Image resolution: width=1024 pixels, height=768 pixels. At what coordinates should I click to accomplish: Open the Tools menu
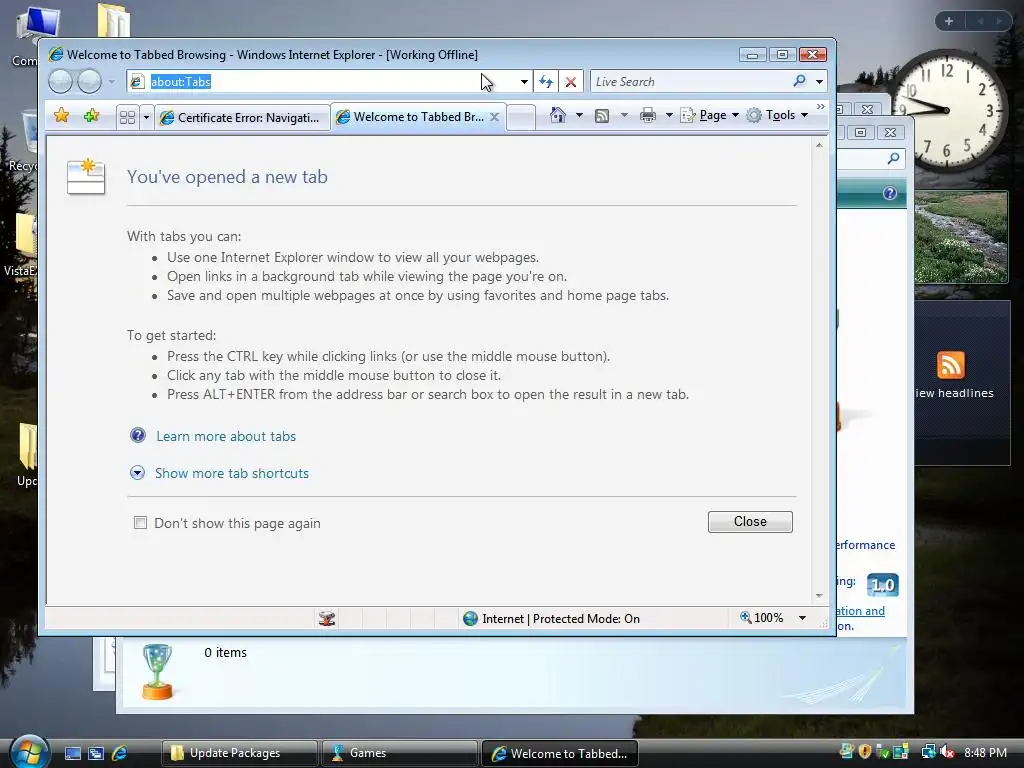pos(778,116)
